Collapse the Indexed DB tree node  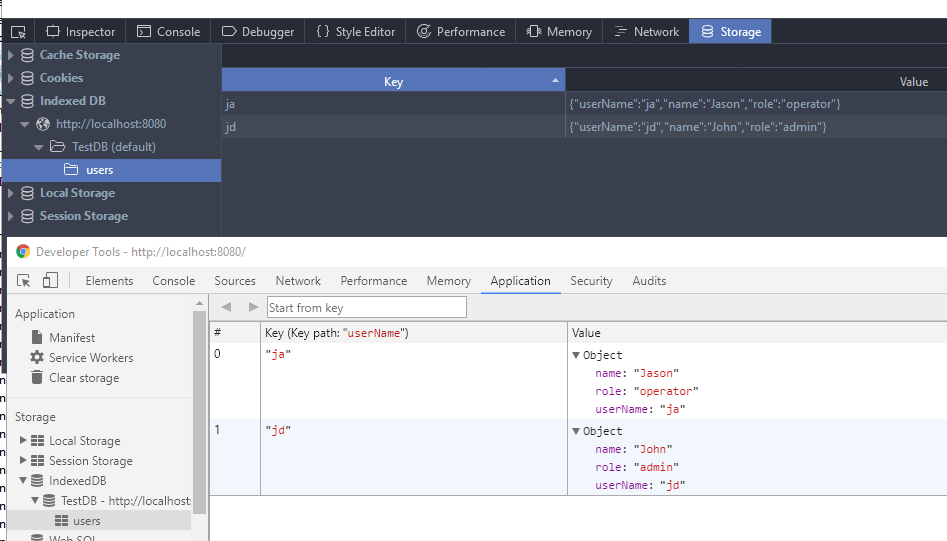(11, 101)
